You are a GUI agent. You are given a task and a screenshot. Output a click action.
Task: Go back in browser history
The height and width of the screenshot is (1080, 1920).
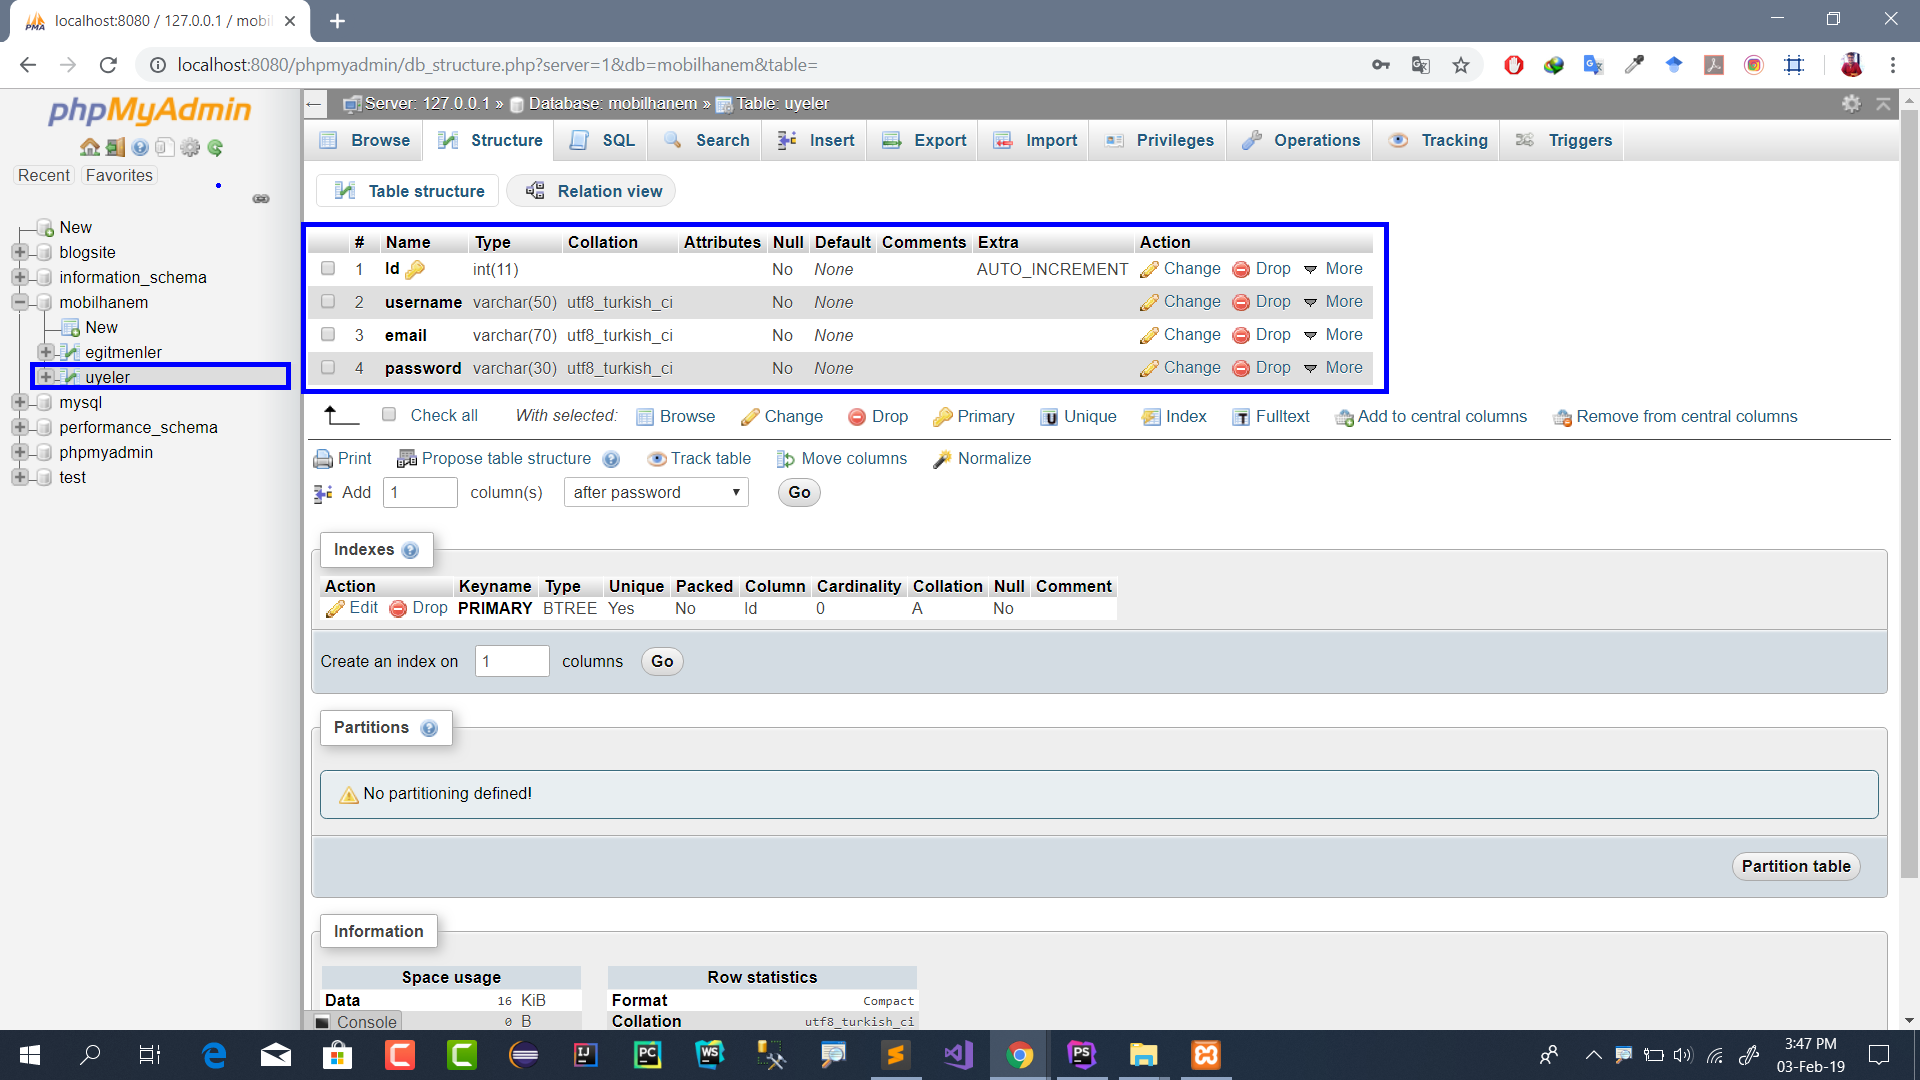[x=28, y=65]
